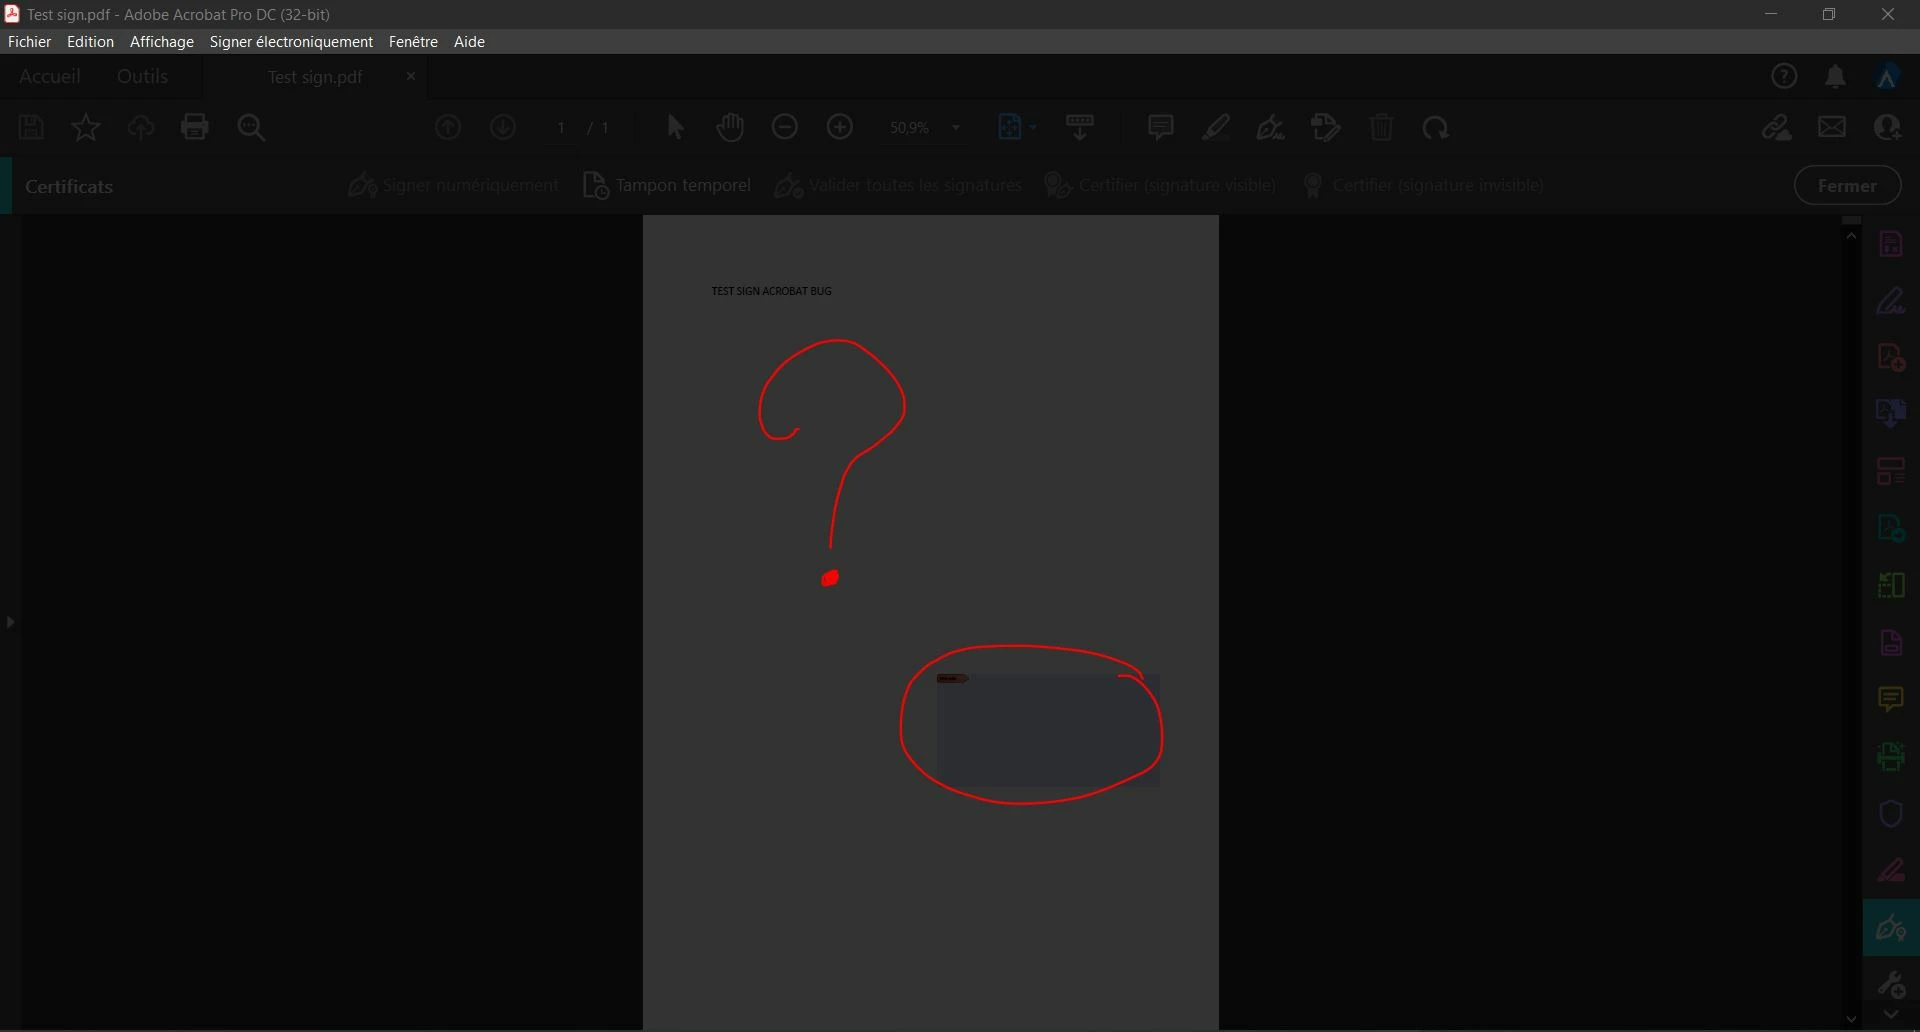This screenshot has height=1032, width=1920.
Task: Open the Protect shield side tool
Action: (x=1890, y=813)
